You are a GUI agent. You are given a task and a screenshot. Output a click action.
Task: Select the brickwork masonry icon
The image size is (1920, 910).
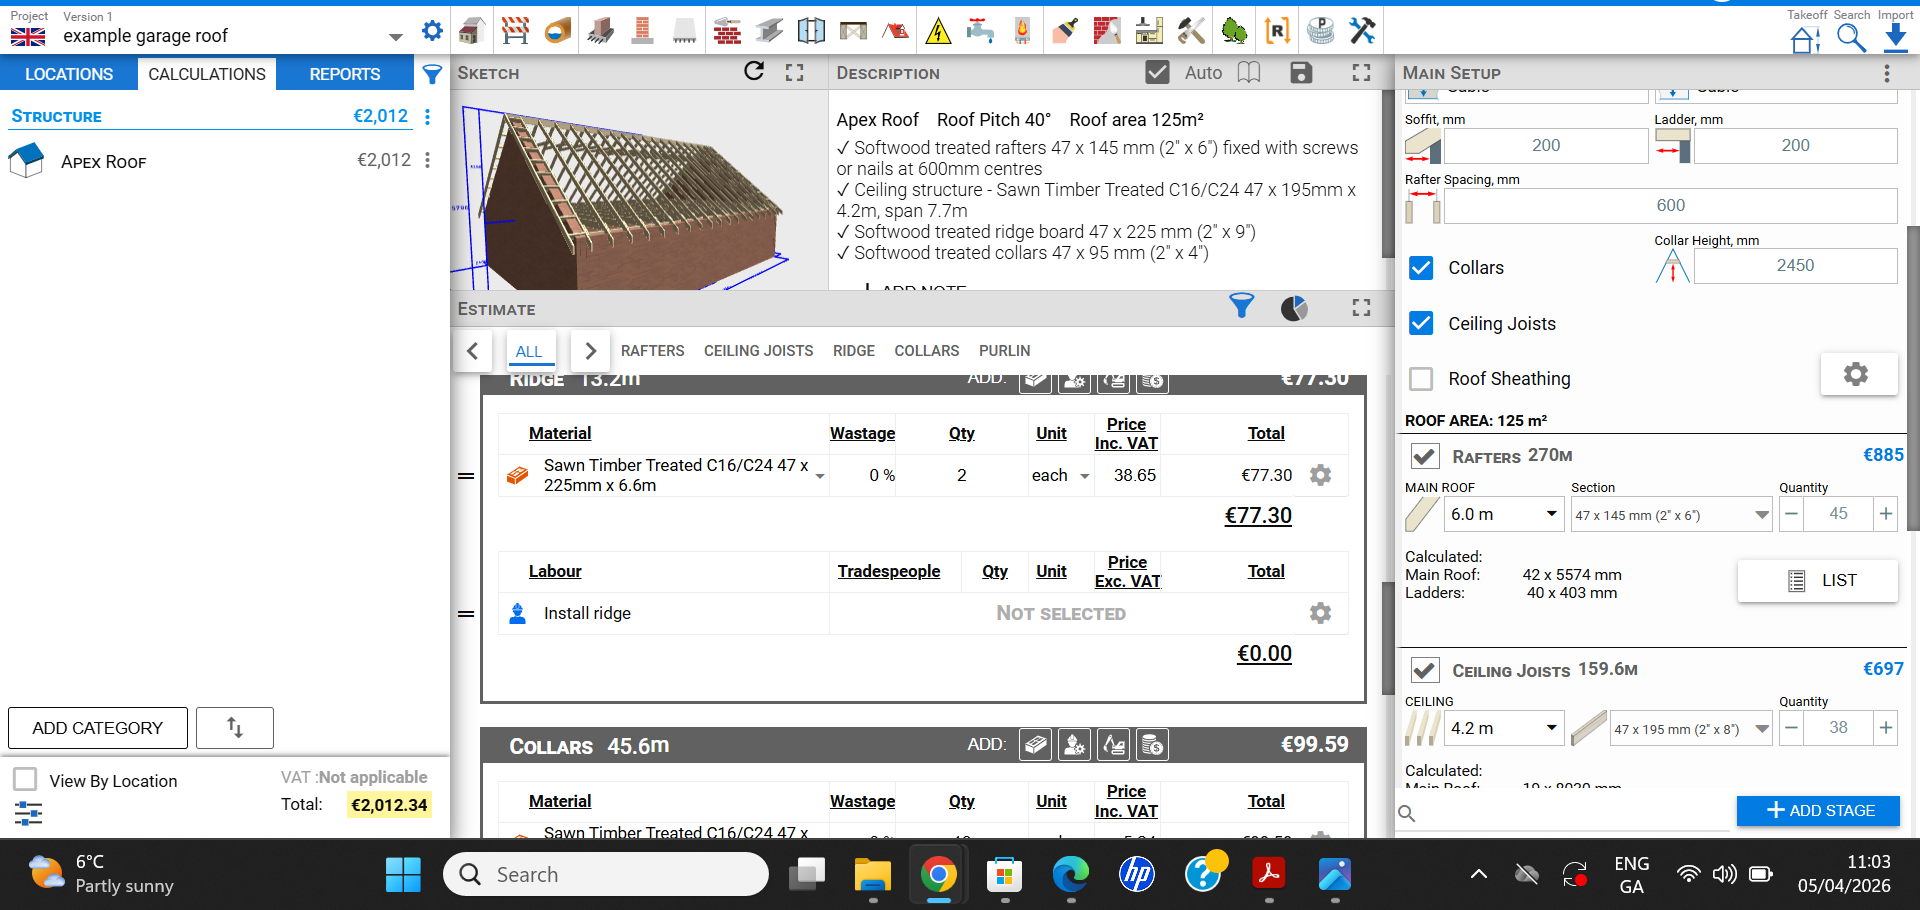click(x=728, y=31)
